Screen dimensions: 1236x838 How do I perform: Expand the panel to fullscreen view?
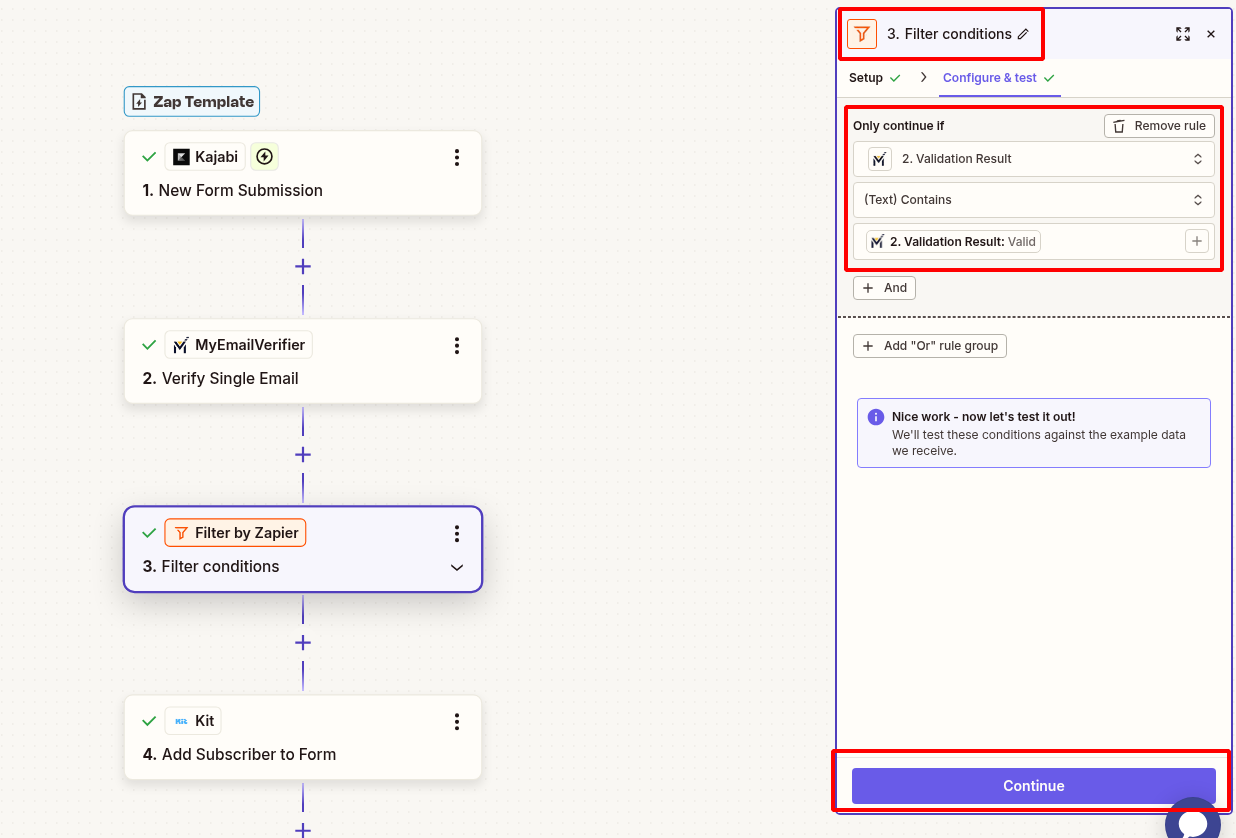click(x=1183, y=33)
